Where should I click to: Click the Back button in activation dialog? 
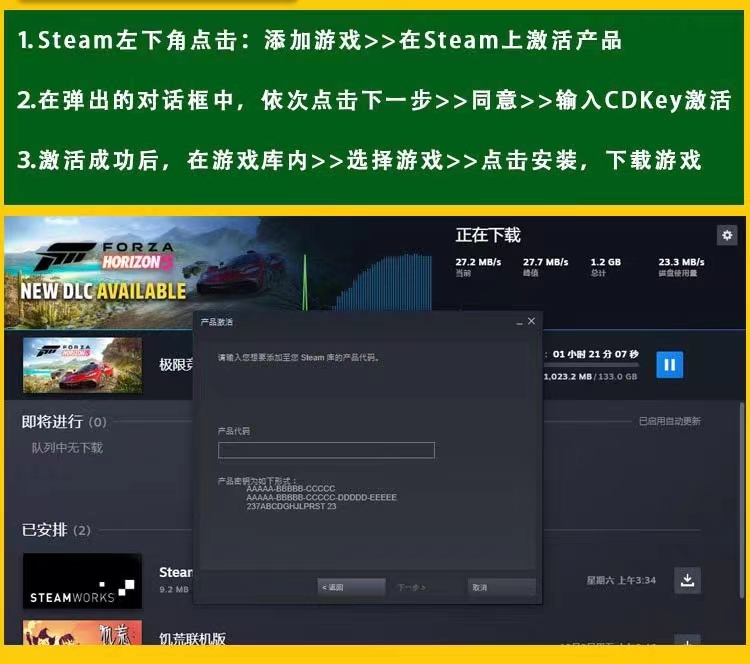point(351,587)
